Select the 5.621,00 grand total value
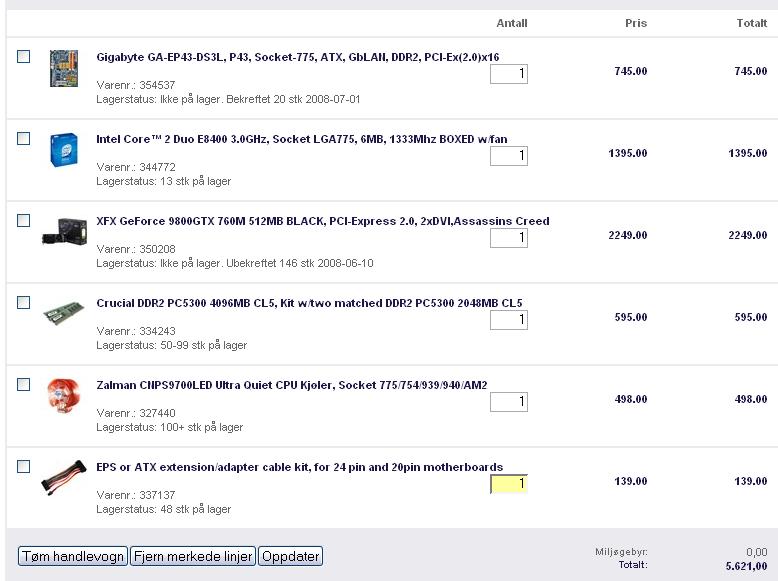The height and width of the screenshot is (581, 778). (x=746, y=566)
